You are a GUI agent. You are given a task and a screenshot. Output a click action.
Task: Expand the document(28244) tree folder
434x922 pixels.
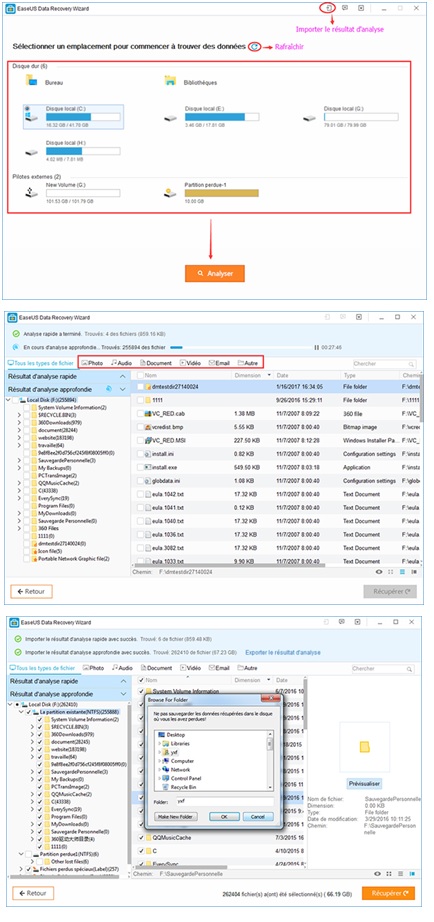coord(19,430)
